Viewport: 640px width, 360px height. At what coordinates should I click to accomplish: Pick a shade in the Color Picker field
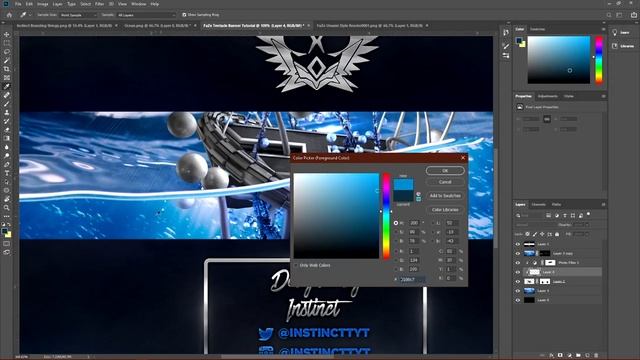(x=336, y=216)
